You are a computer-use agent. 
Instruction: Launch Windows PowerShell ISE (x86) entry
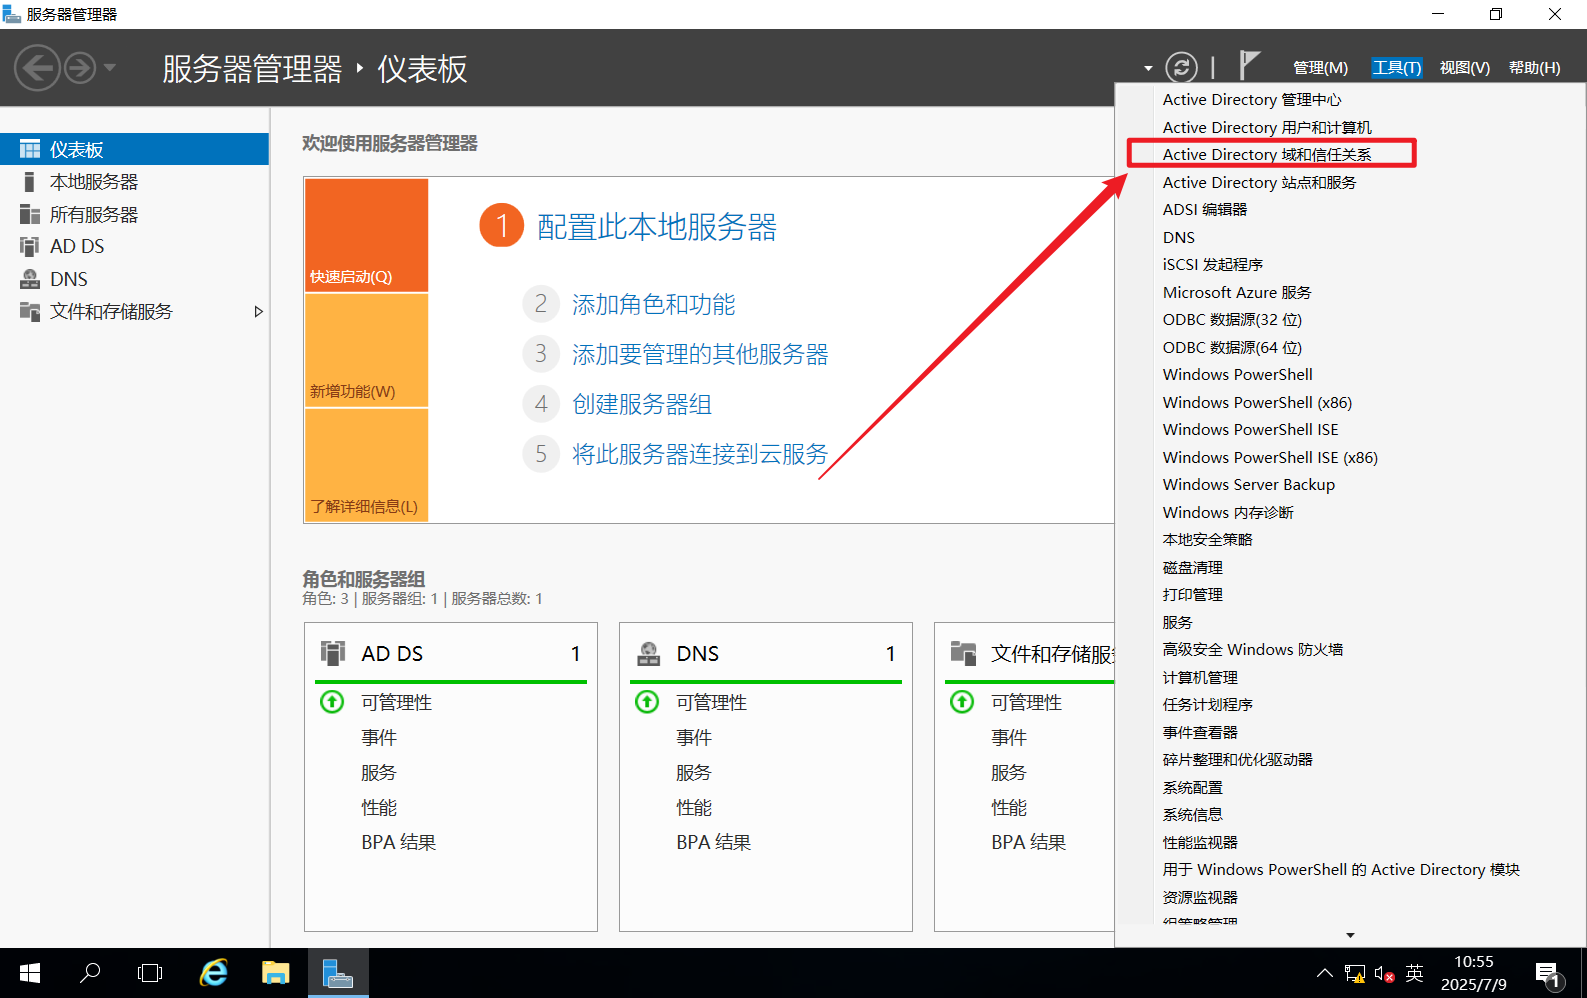pyautogui.click(x=1270, y=457)
